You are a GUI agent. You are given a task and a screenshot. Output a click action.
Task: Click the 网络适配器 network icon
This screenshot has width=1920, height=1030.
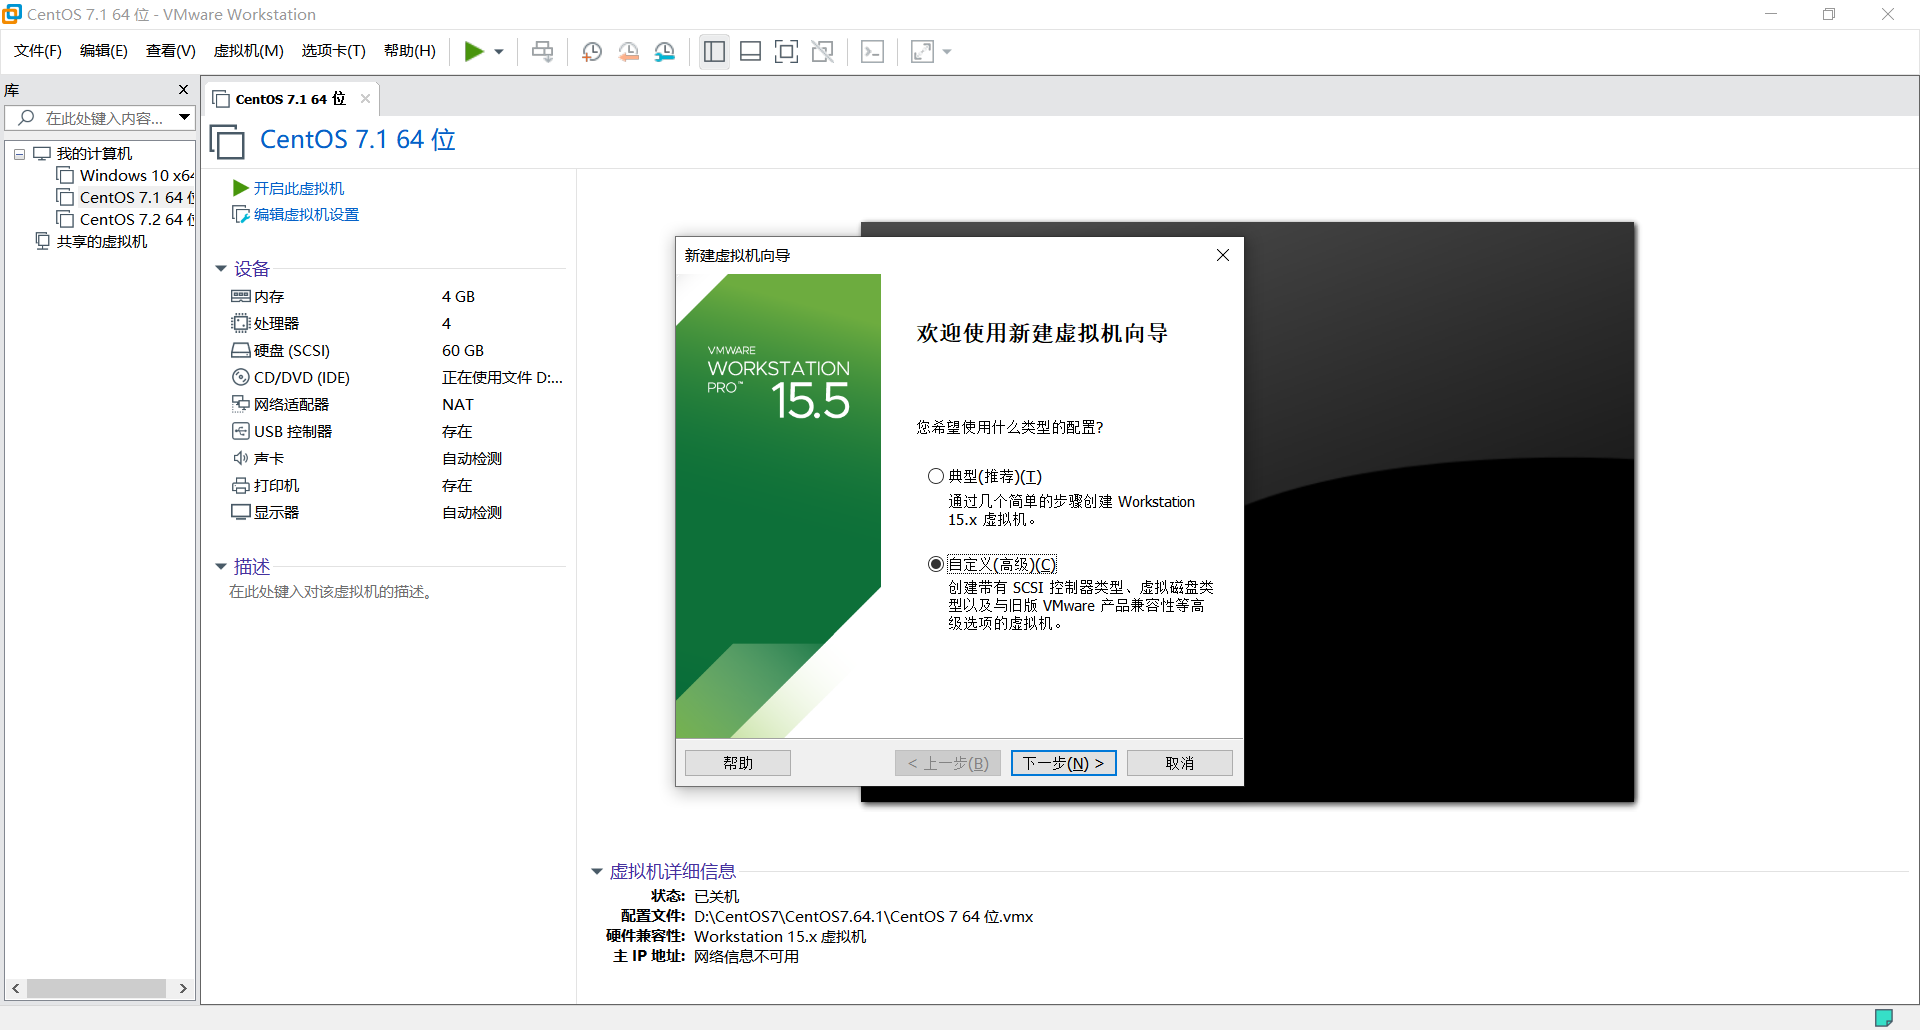click(241, 404)
